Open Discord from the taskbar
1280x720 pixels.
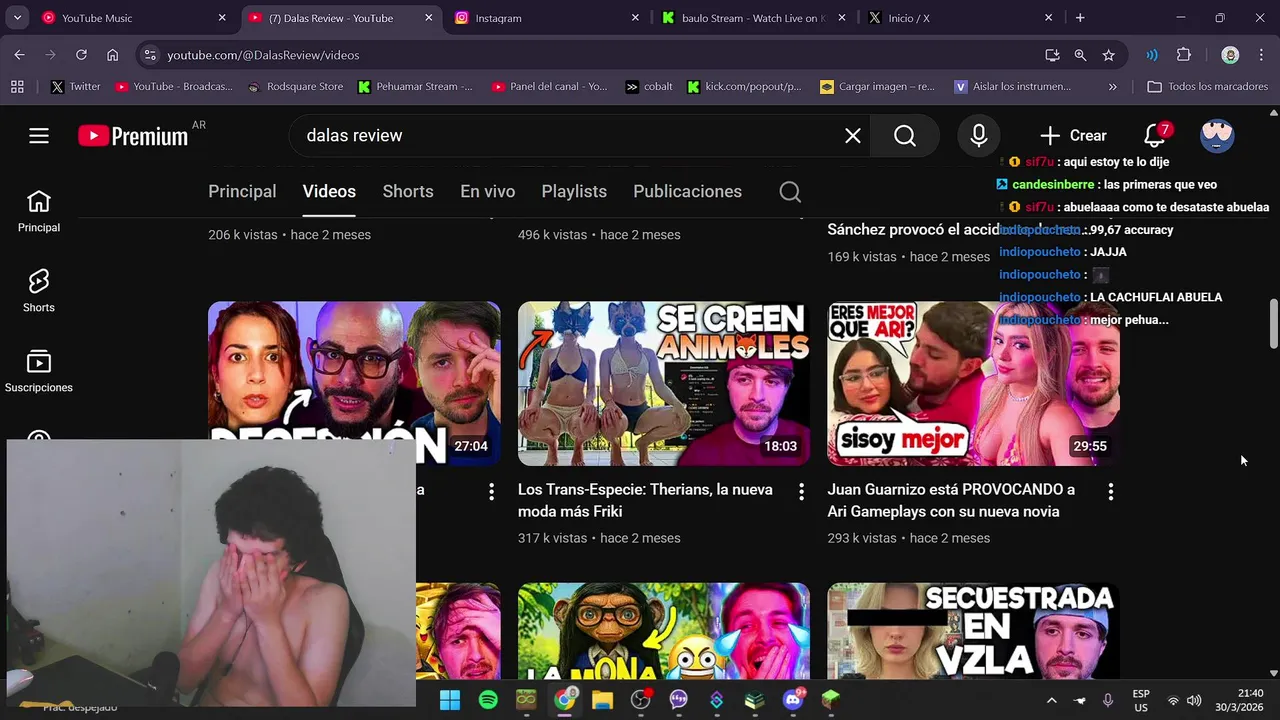coord(794,700)
